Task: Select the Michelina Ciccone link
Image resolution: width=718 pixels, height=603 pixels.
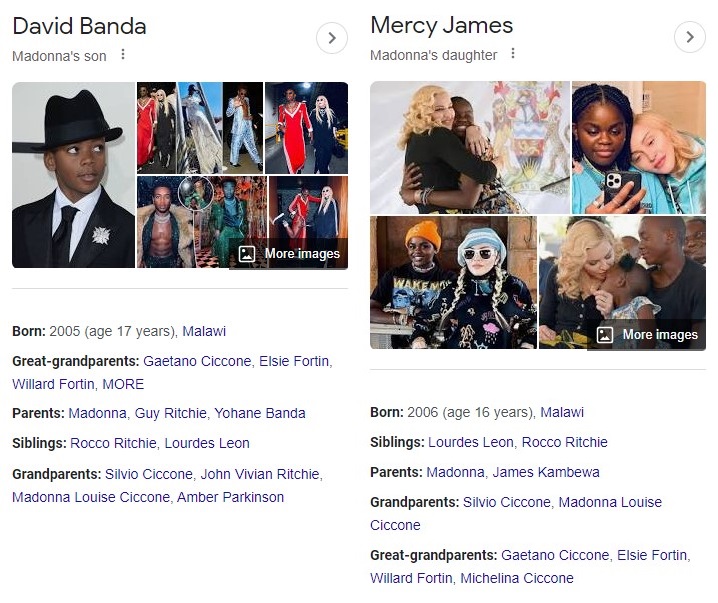Action: tap(517, 578)
